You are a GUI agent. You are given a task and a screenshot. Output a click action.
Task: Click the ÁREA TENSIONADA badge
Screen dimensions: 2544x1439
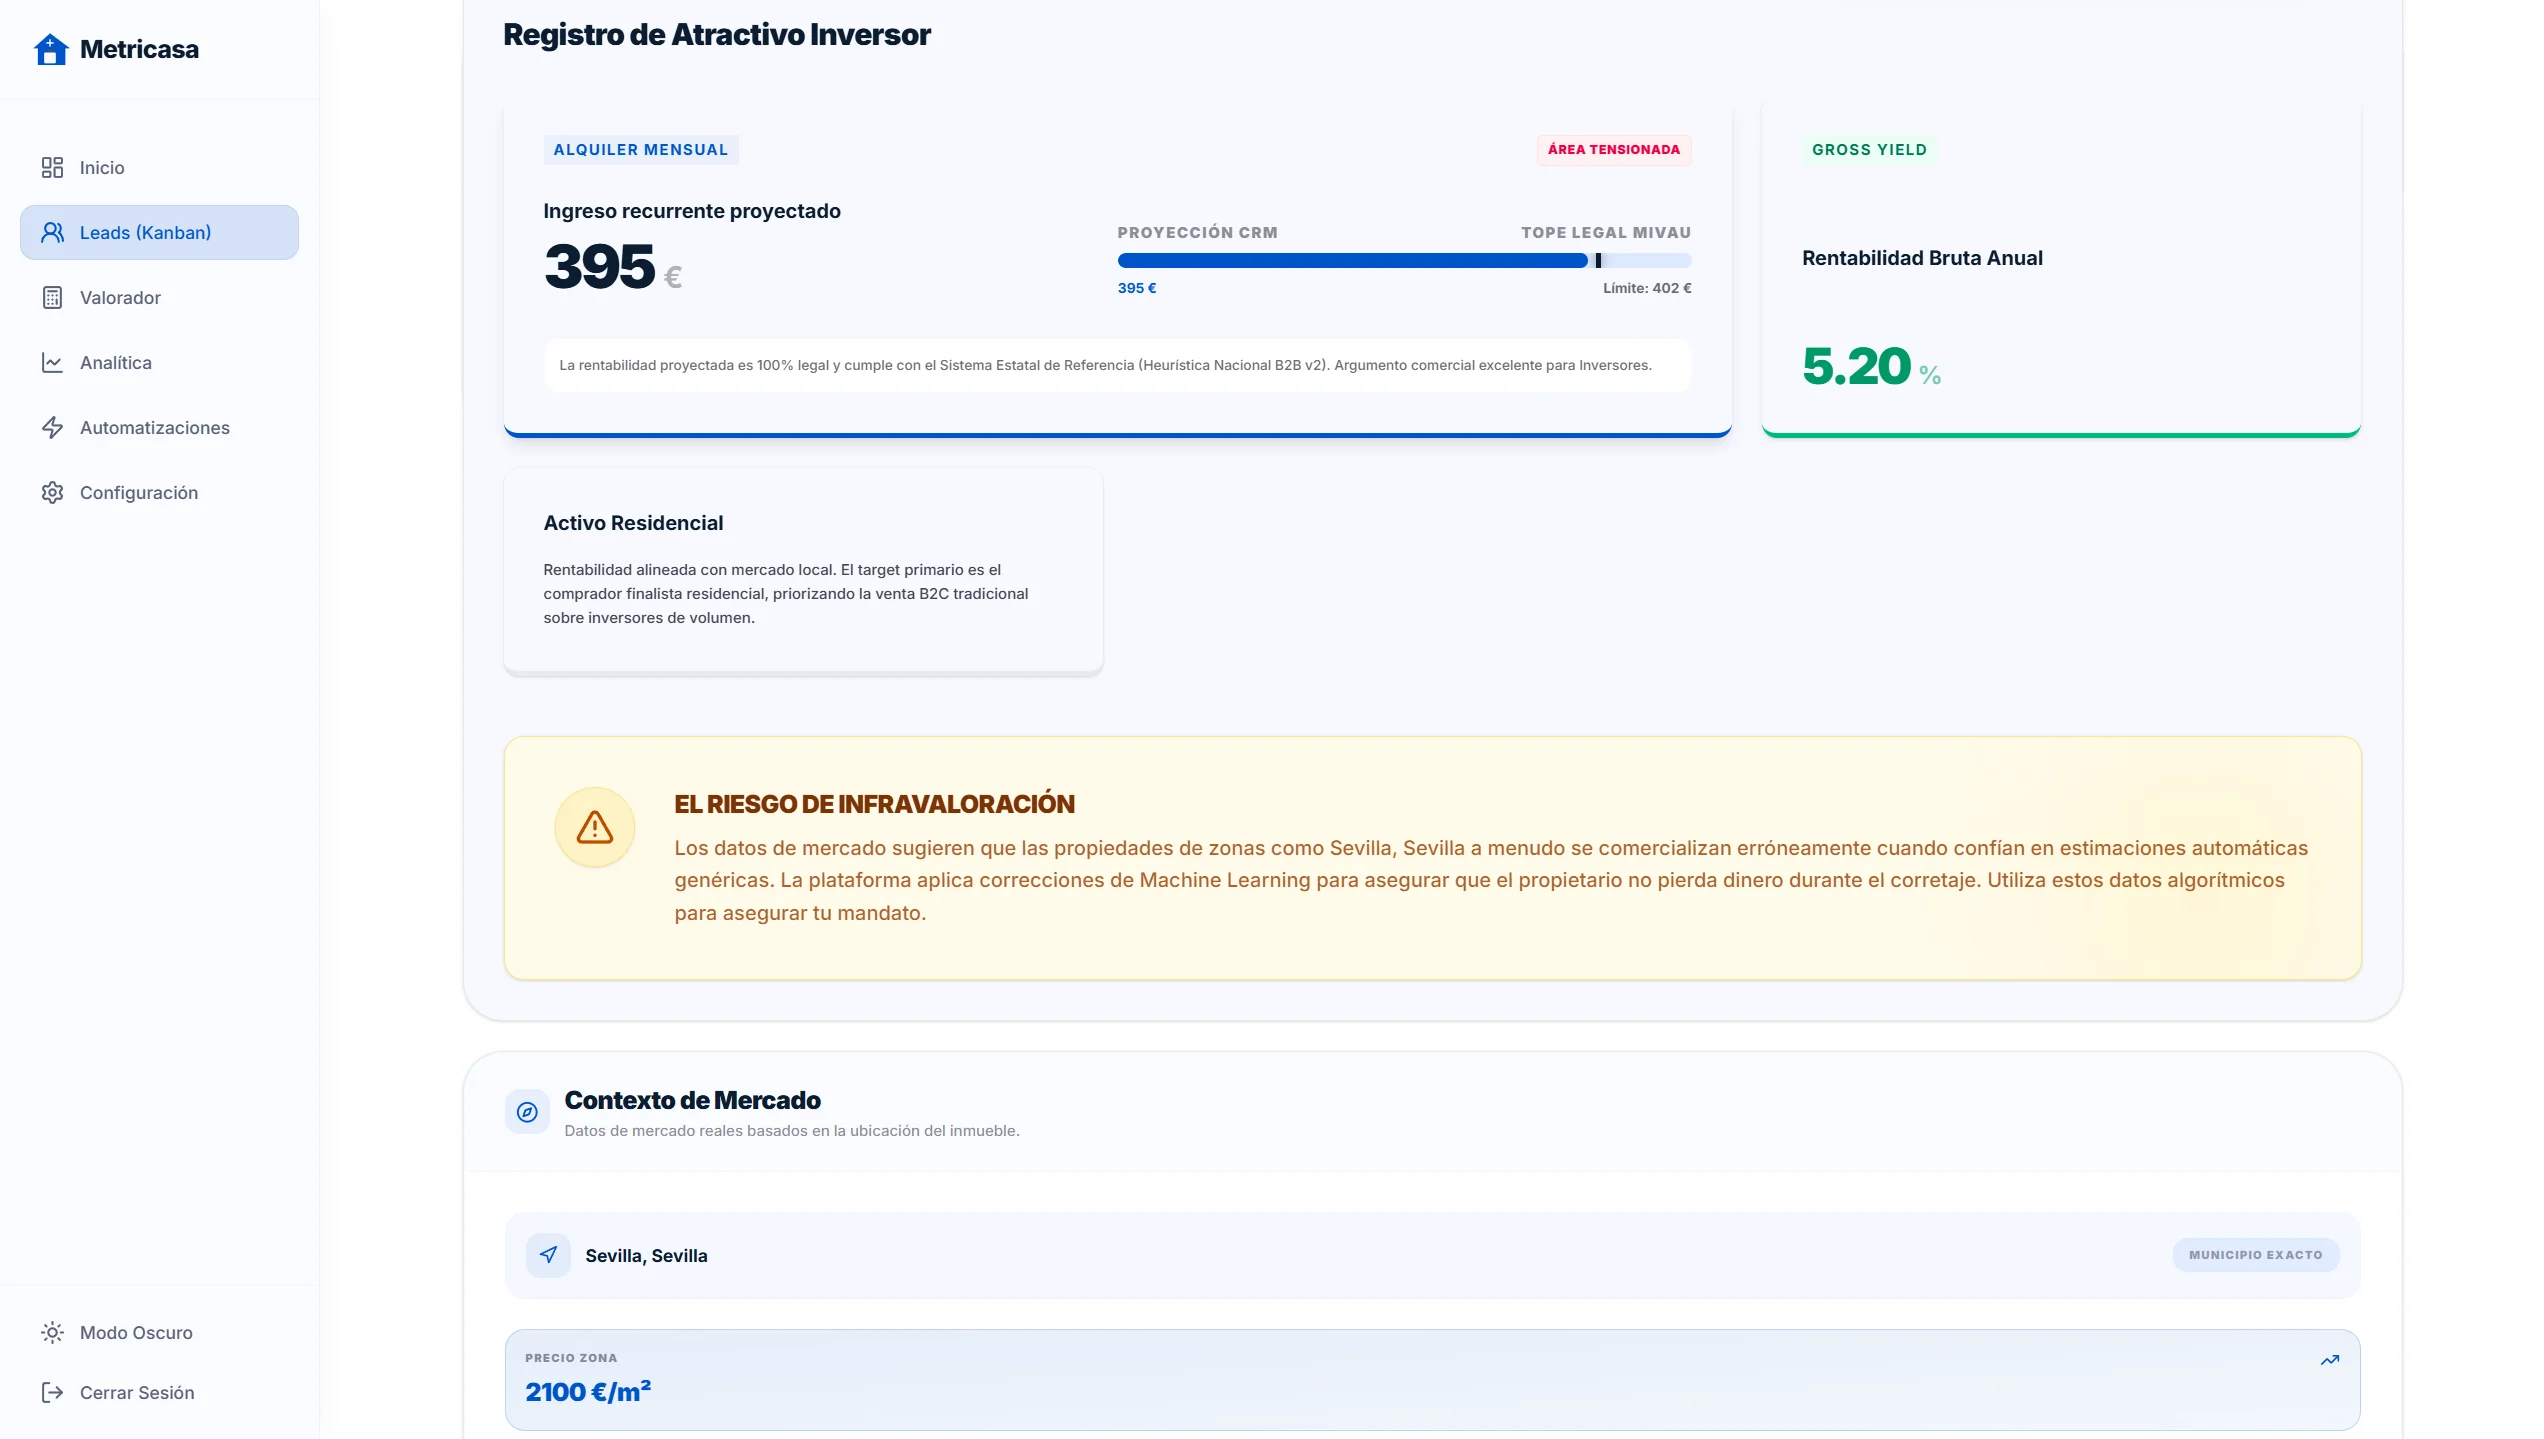pyautogui.click(x=1613, y=149)
